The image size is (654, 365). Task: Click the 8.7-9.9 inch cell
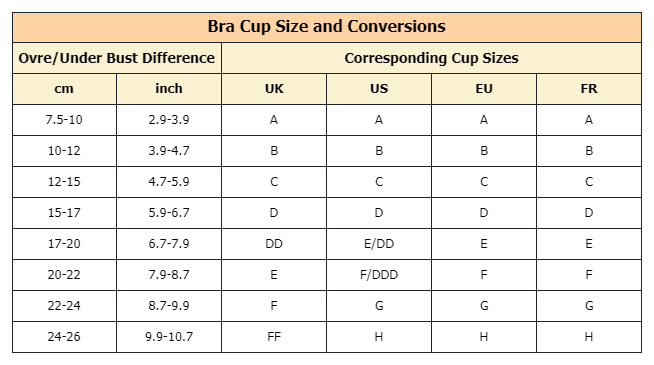pos(169,306)
